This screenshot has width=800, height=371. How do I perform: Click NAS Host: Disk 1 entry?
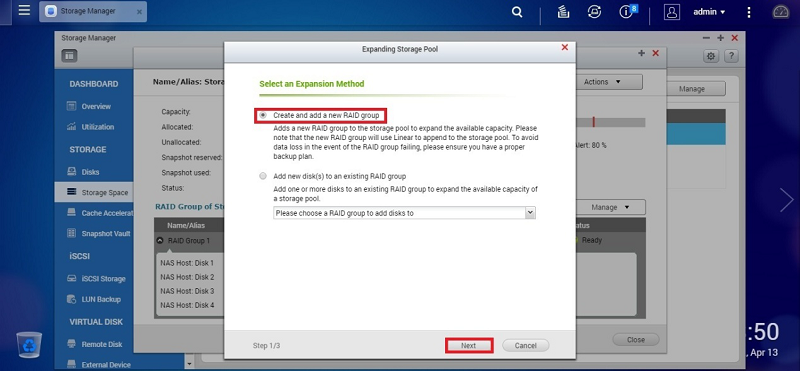(x=187, y=263)
